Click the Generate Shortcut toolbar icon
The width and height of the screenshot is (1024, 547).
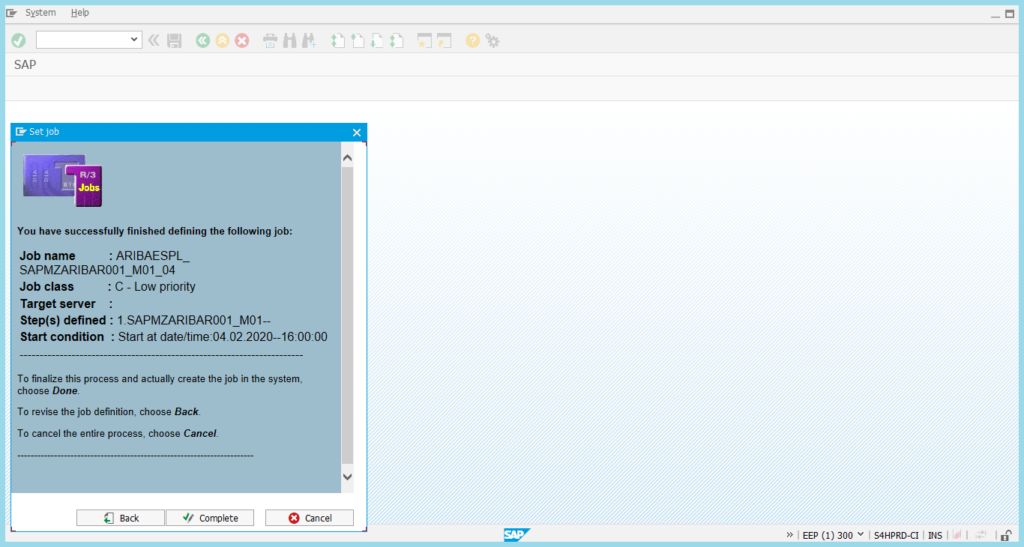pos(444,40)
